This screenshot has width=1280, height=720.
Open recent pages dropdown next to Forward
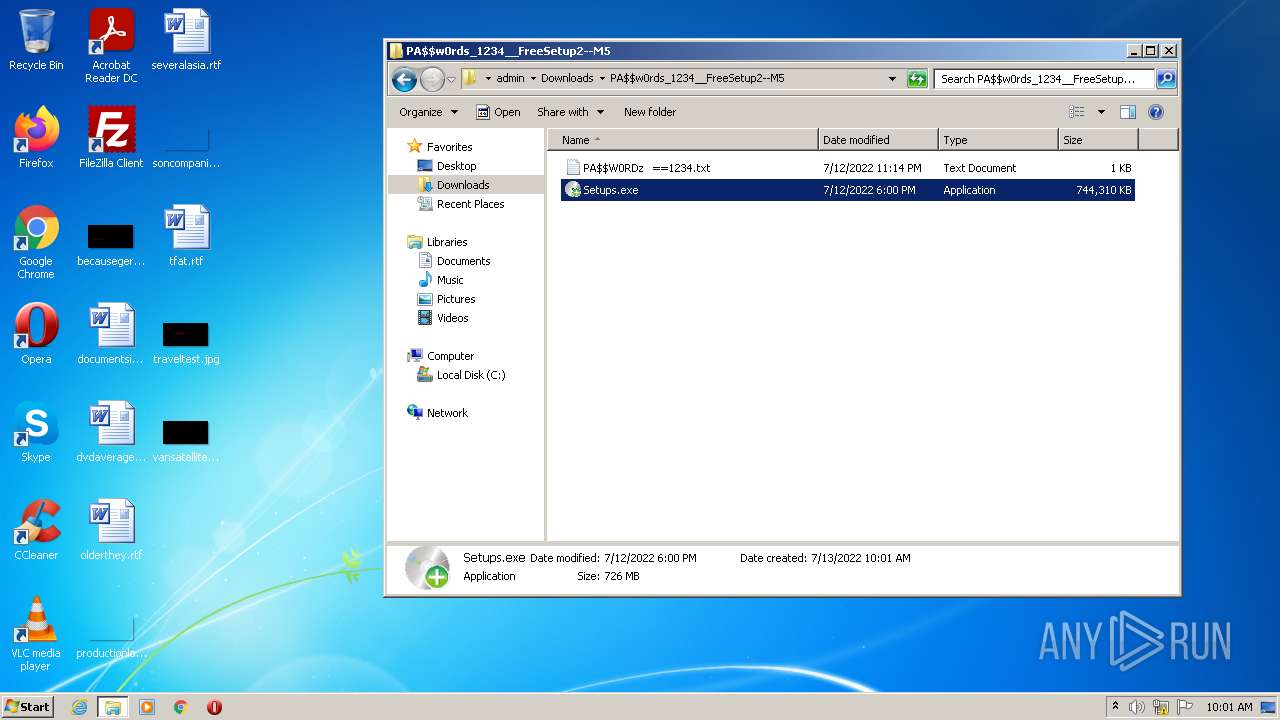click(451, 79)
